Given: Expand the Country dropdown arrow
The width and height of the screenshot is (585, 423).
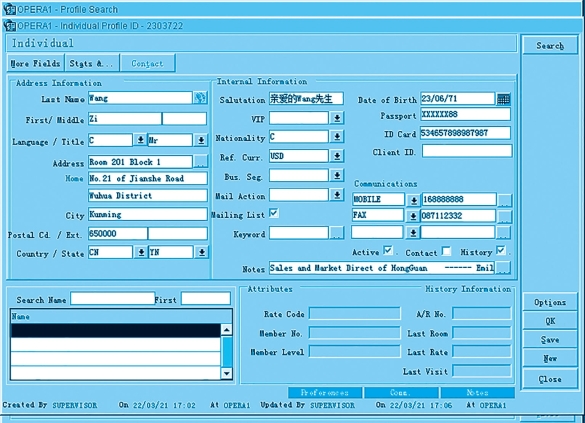Looking at the screenshot, I should tap(141, 252).
